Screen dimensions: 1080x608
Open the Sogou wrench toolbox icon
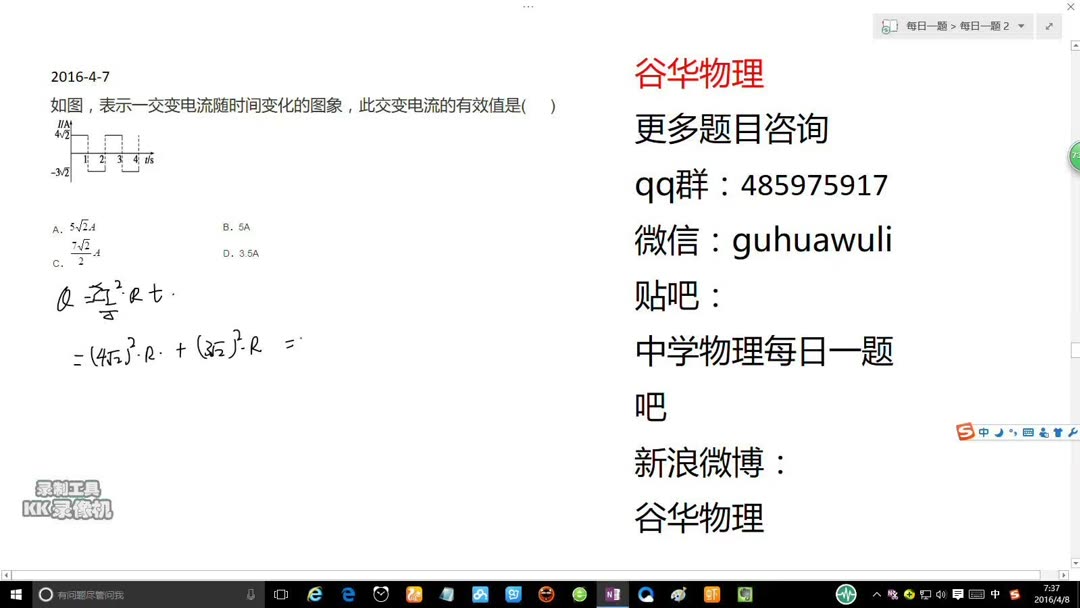coord(1075,432)
